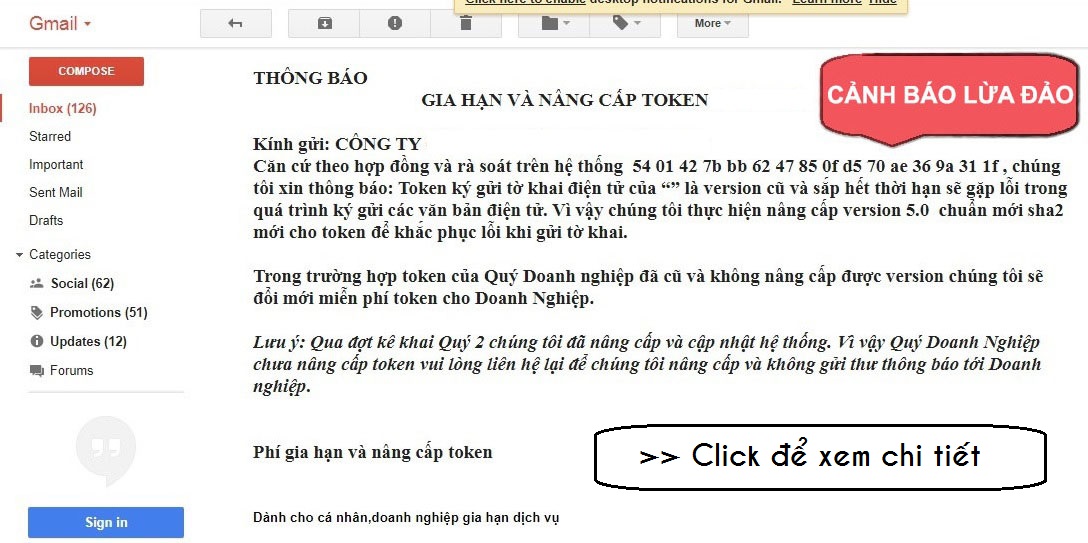
Task: Delete the email with trash icon
Action: 466,24
